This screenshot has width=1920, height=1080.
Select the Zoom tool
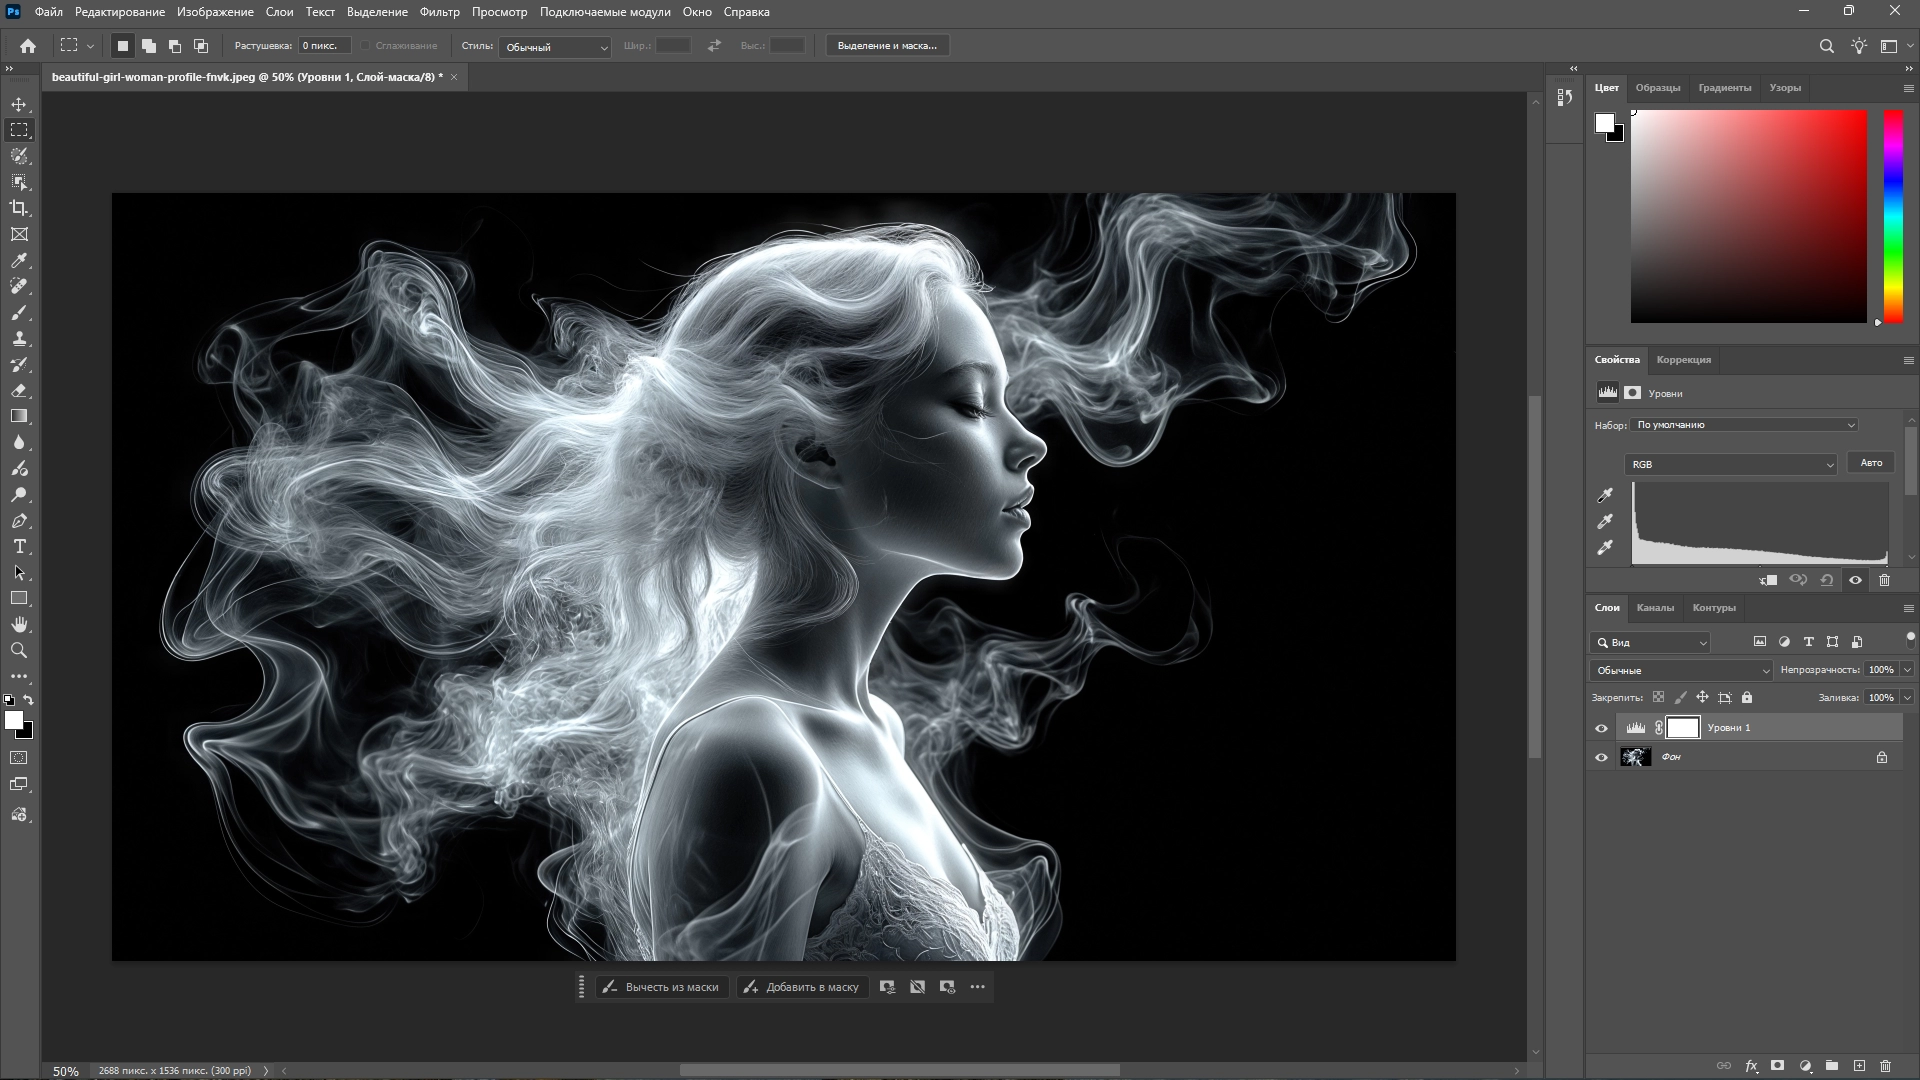coord(19,650)
